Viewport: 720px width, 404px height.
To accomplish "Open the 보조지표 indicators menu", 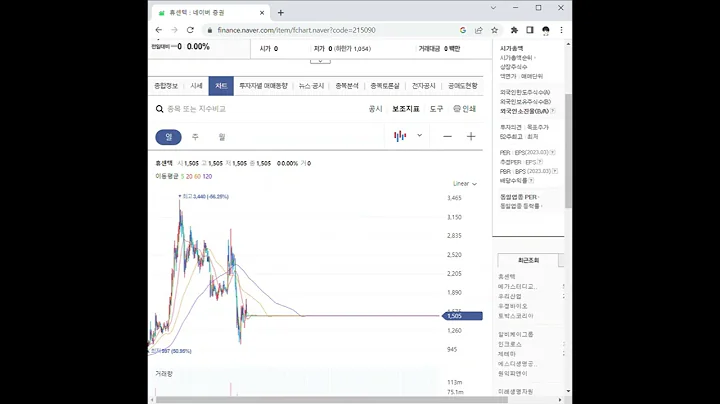I will tap(406, 109).
